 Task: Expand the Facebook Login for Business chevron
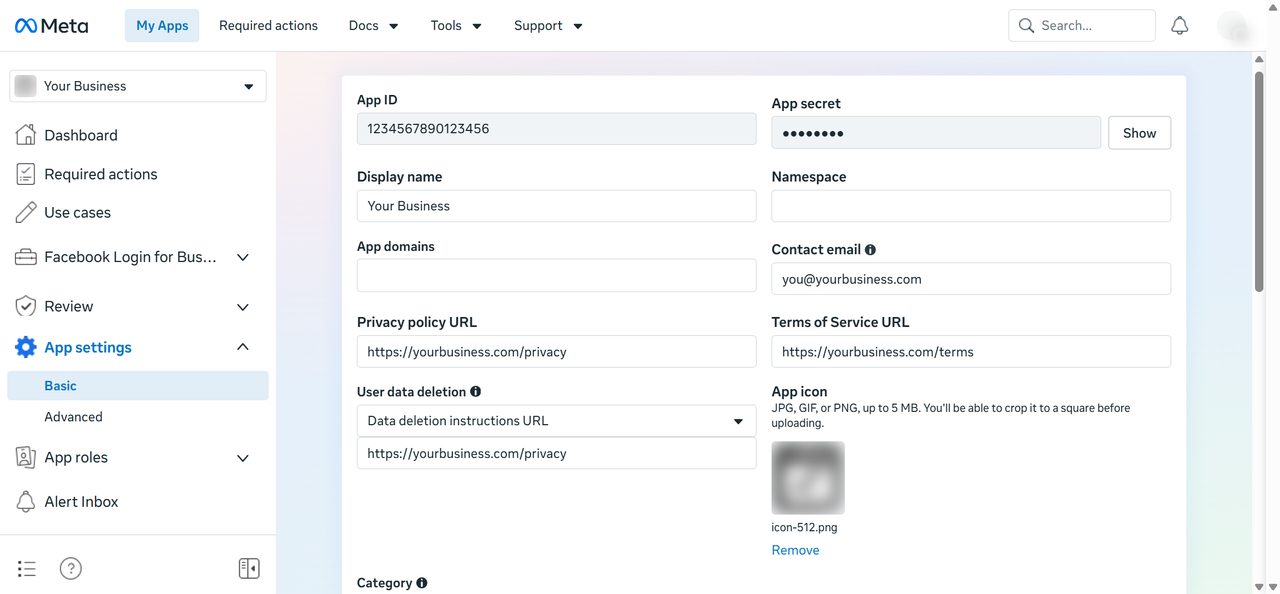(x=242, y=257)
